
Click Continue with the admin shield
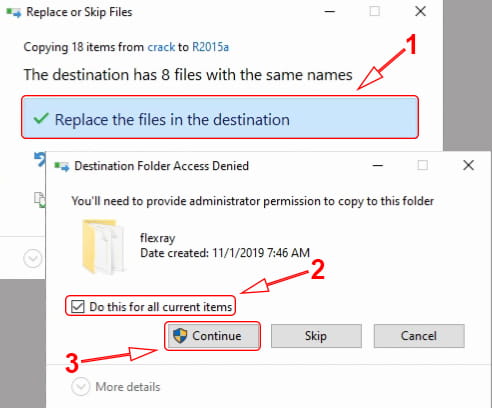[x=213, y=336]
